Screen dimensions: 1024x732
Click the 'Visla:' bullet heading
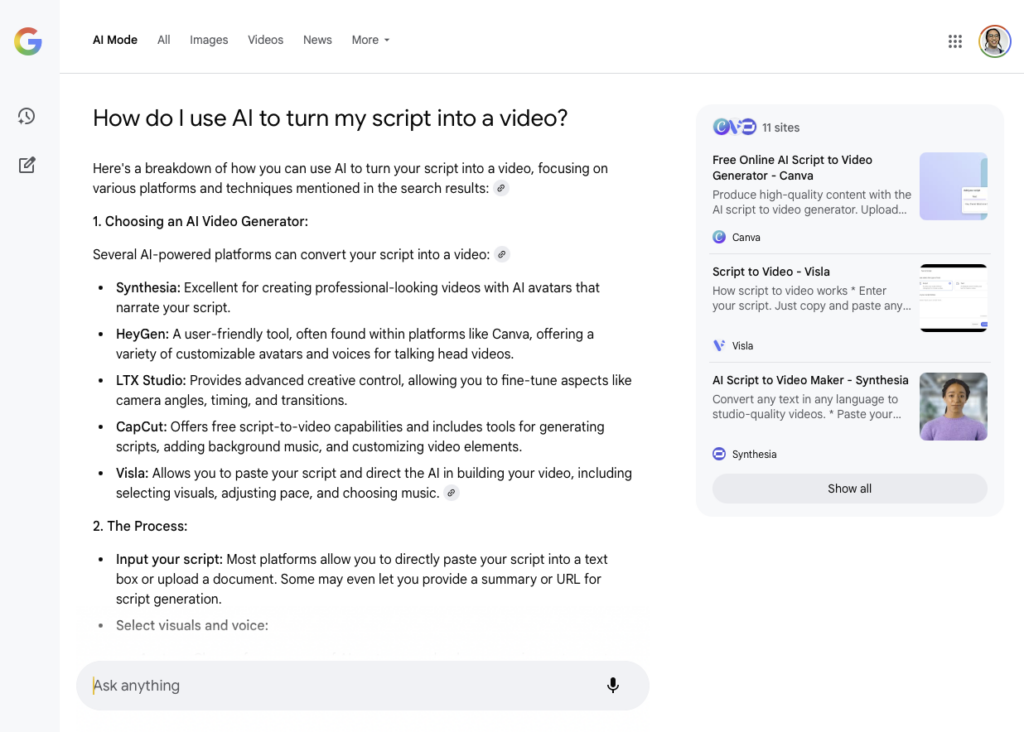(x=133, y=473)
